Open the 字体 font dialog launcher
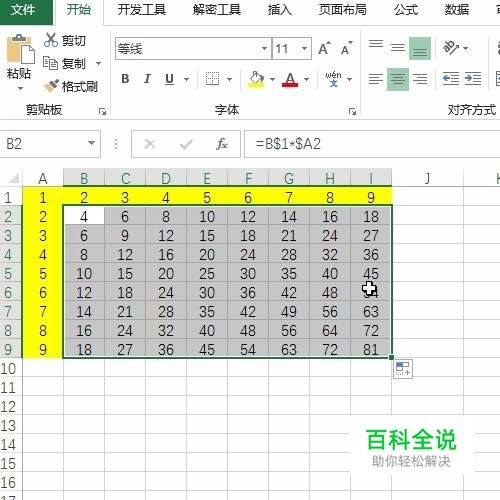Image resolution: width=500 pixels, height=500 pixels. coord(352,112)
